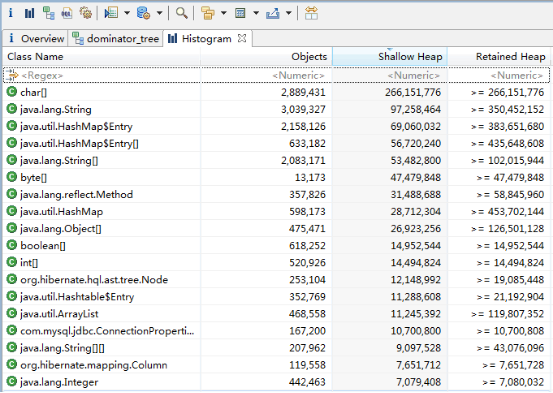Viewport: 553px width, 393px height.
Task: Click the calculate retained size icon
Action: click(240, 13)
